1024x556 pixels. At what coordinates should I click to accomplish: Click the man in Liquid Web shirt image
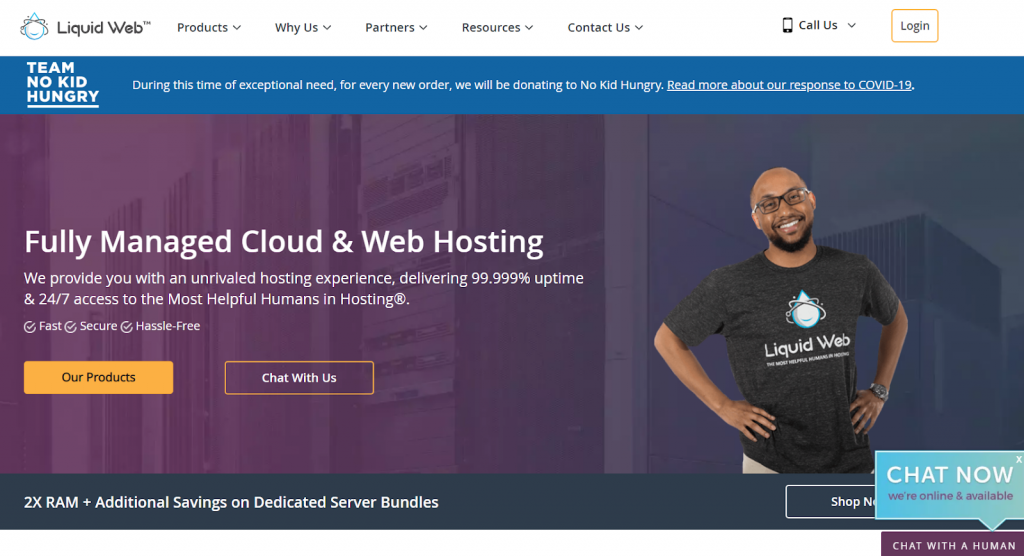click(x=781, y=320)
